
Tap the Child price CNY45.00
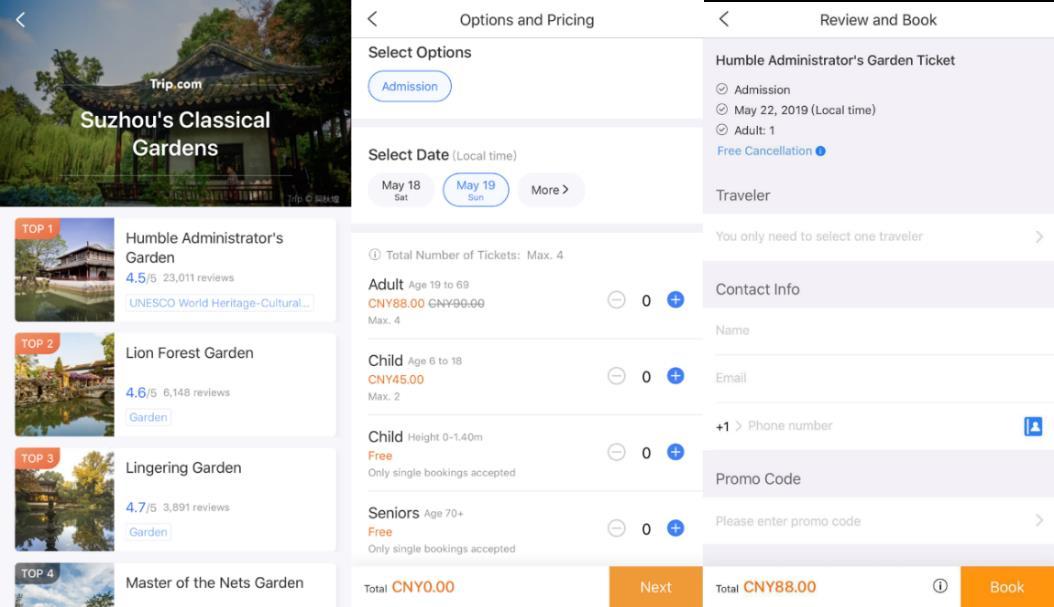[x=396, y=380]
